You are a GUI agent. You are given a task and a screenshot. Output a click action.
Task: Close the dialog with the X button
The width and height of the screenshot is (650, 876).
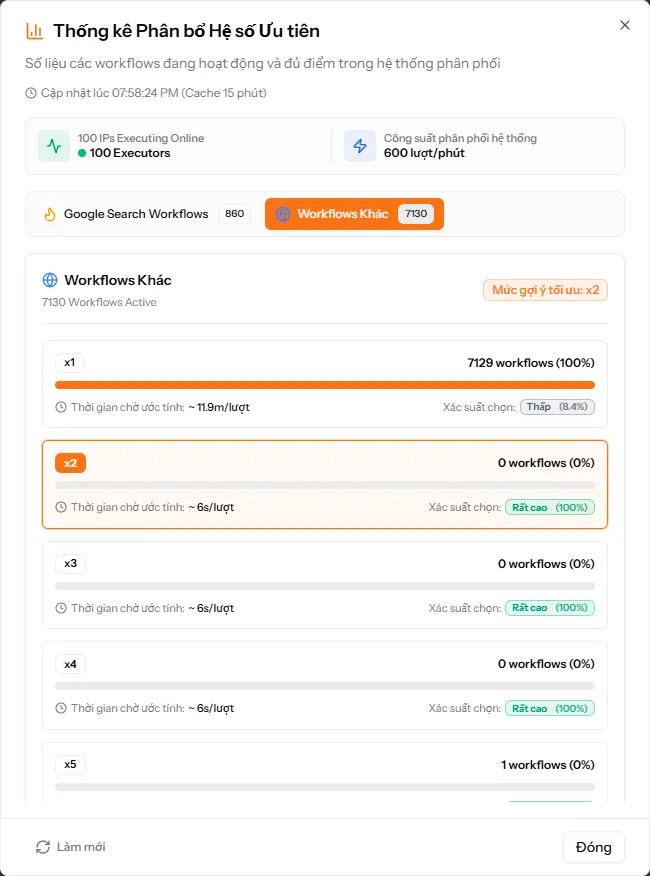click(x=625, y=25)
